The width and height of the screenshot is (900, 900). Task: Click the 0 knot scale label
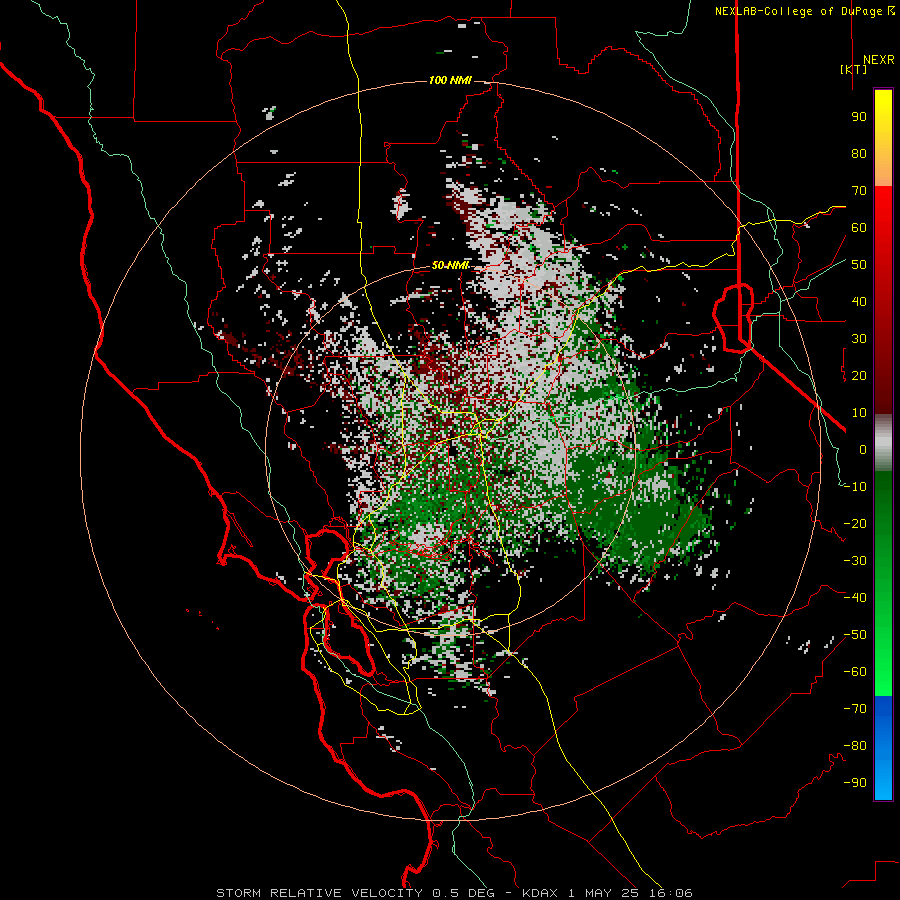click(863, 450)
